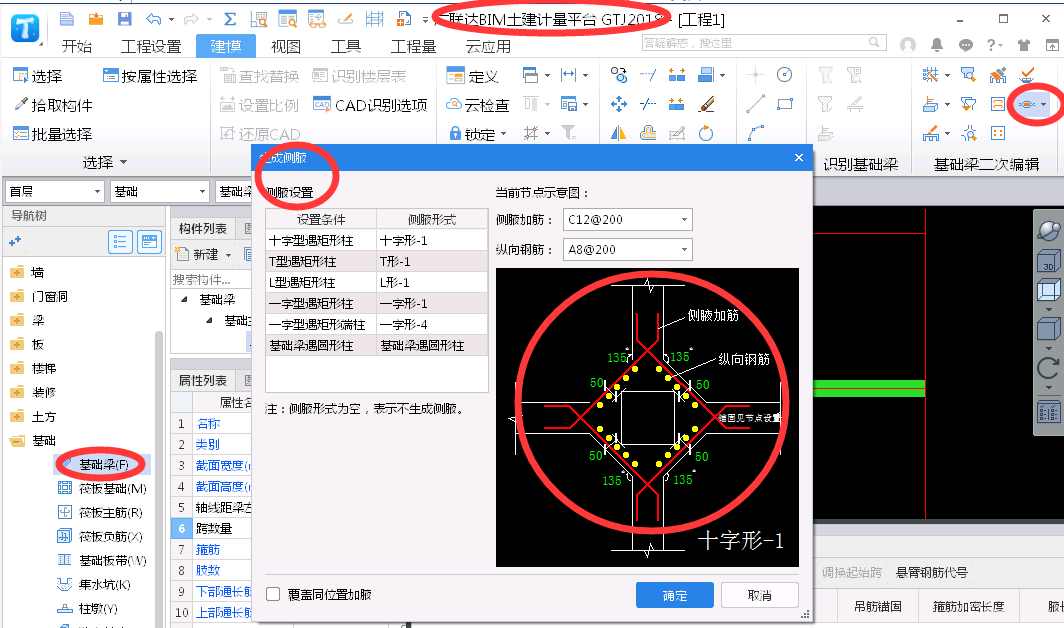Click 批量选择 batch select tool
The width and height of the screenshot is (1064, 628).
click(x=53, y=134)
